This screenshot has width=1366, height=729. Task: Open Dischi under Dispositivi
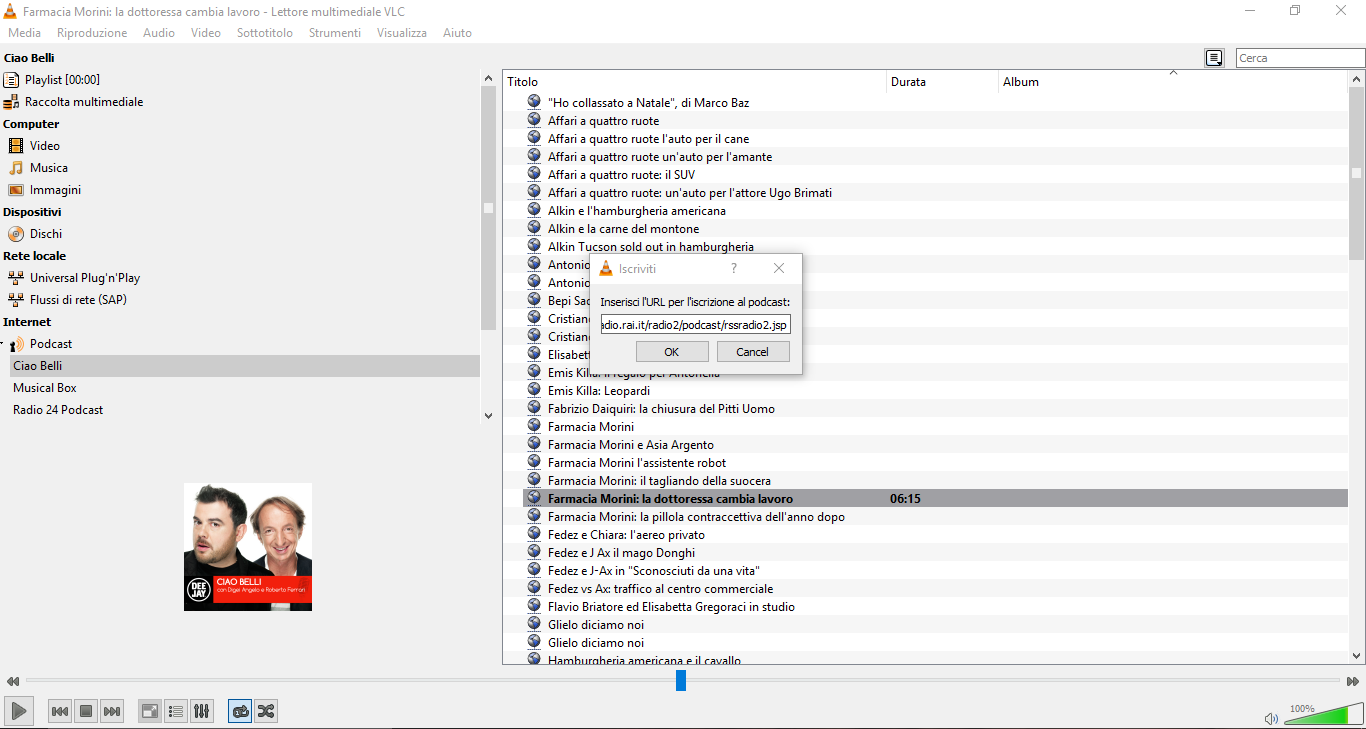[x=46, y=234]
